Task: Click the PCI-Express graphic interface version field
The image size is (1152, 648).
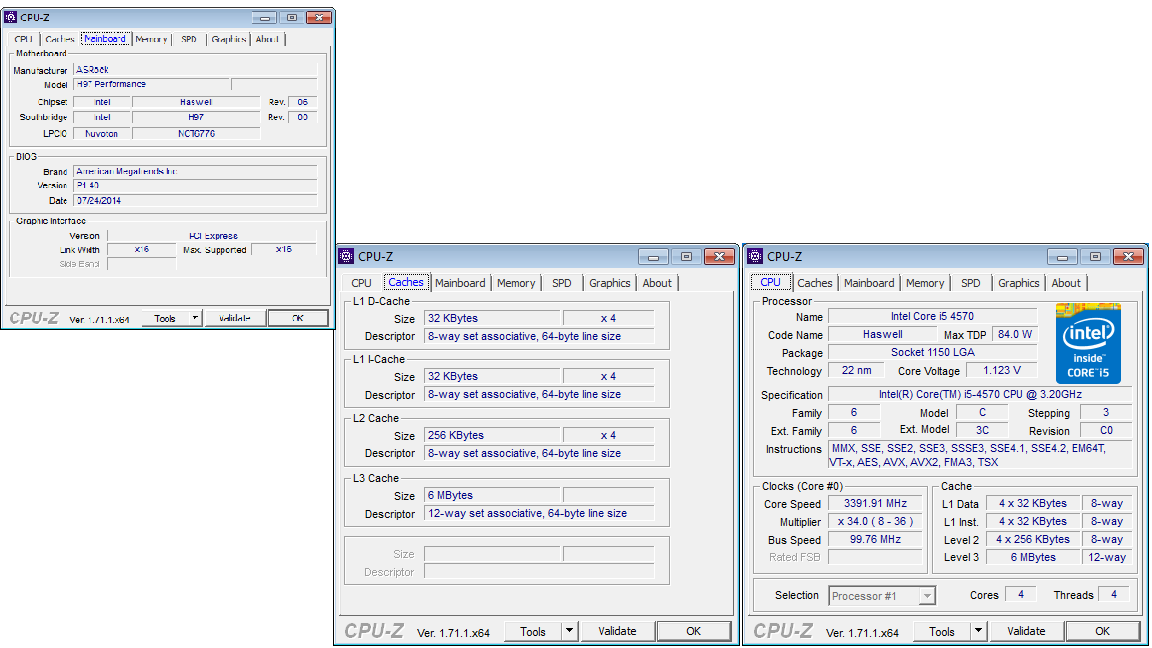Action: pos(213,236)
